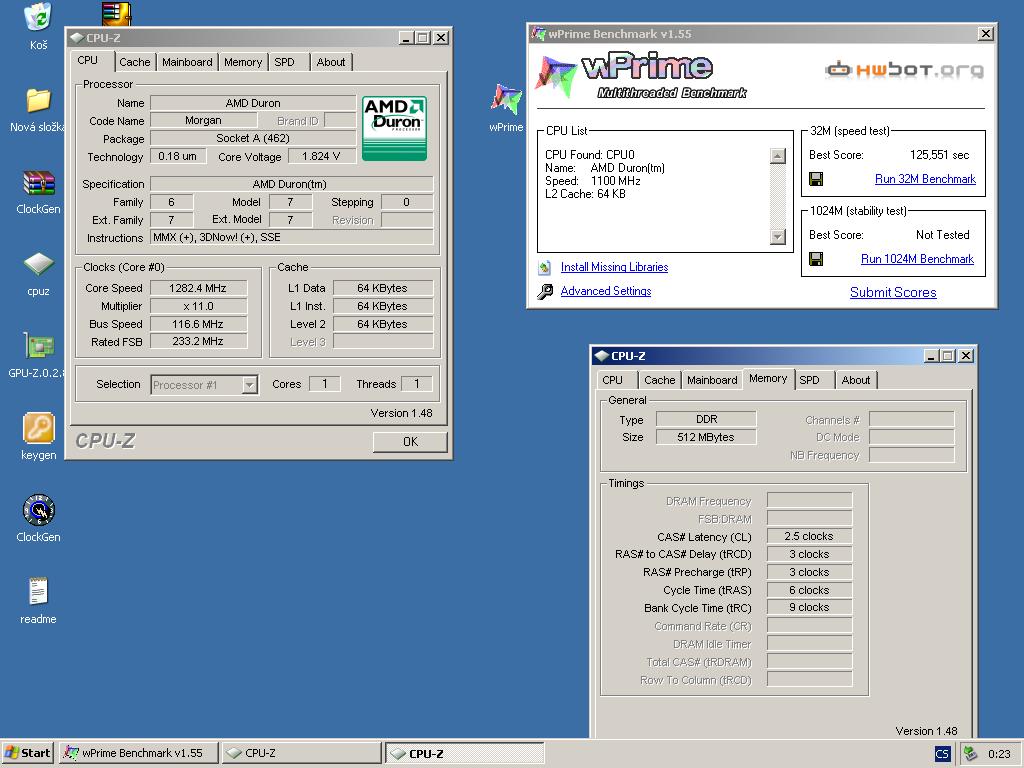Click the Core Voltage 1.824 V value
This screenshot has width=1024, height=768.
tap(321, 156)
